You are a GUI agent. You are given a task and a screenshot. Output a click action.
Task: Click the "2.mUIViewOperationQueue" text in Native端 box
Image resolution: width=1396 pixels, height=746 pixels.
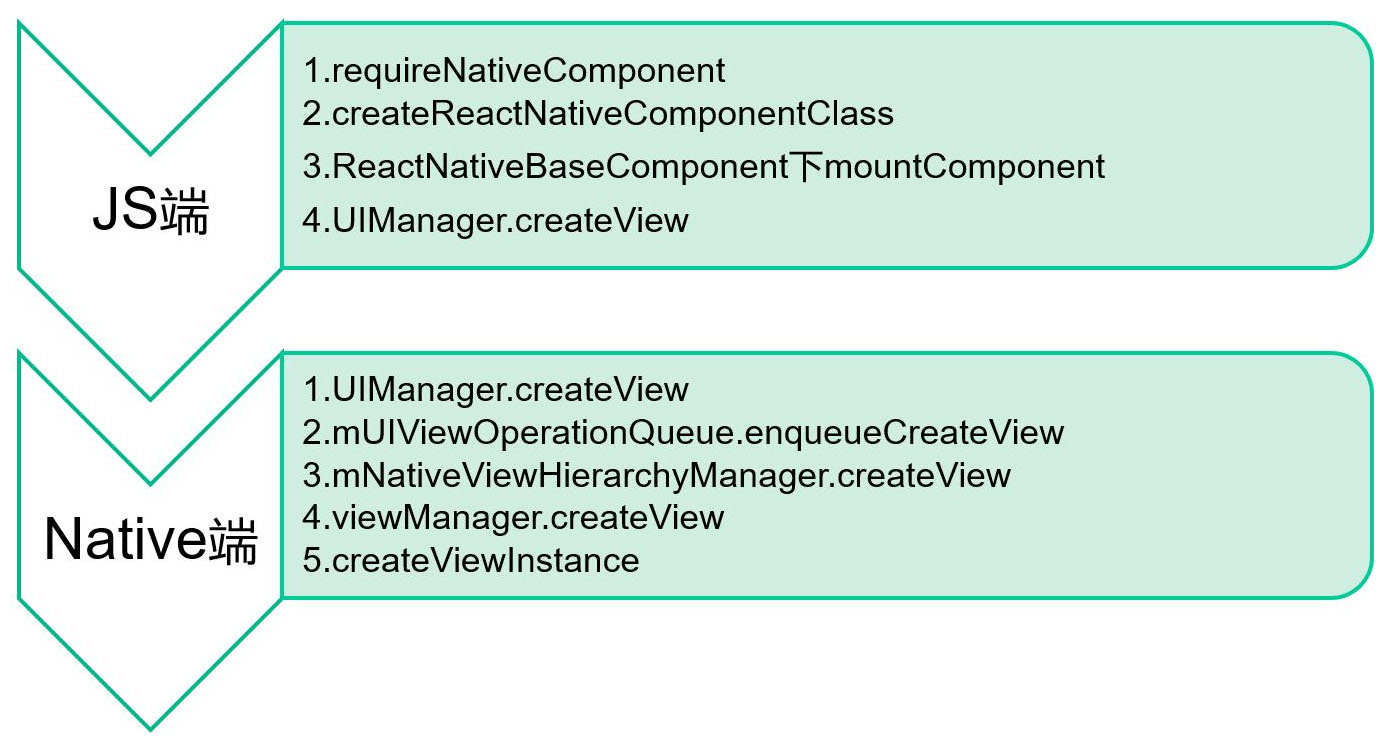tap(520, 432)
